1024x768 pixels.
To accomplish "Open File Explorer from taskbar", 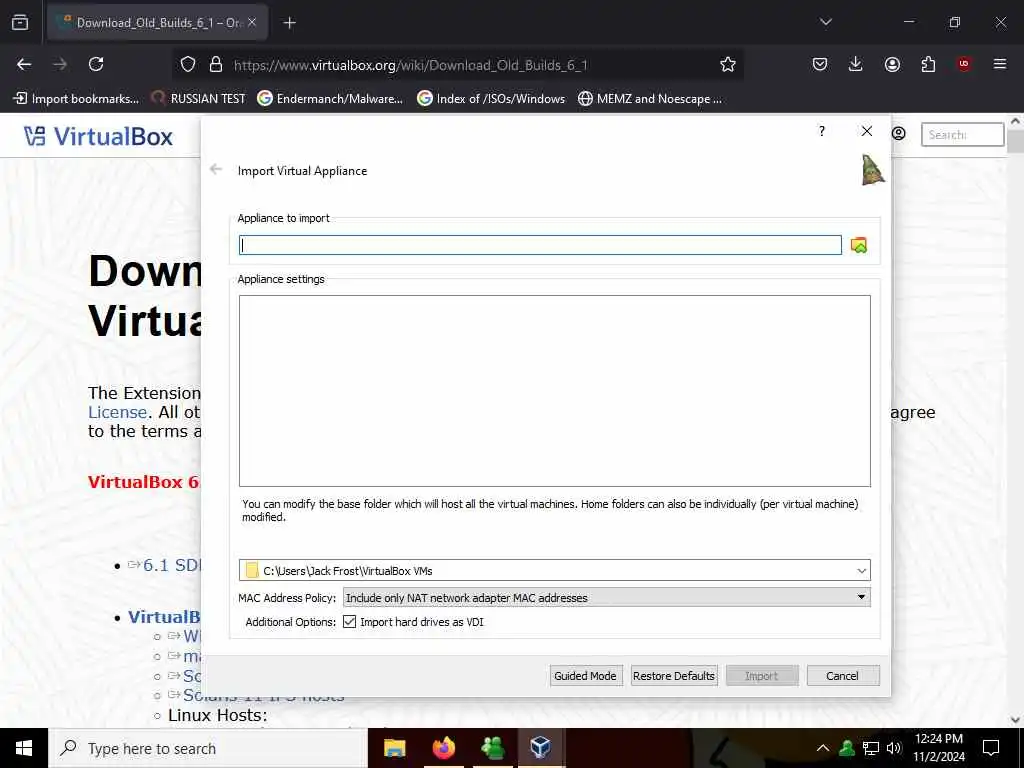I will (x=394, y=748).
